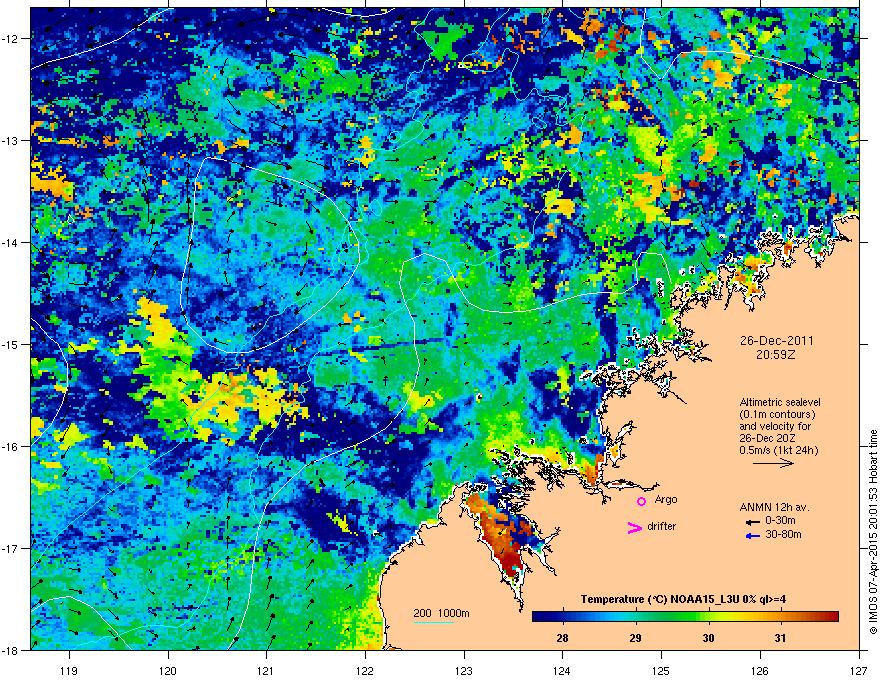Click the '29' colorbar tick label
880x680 pixels.
(x=635, y=638)
